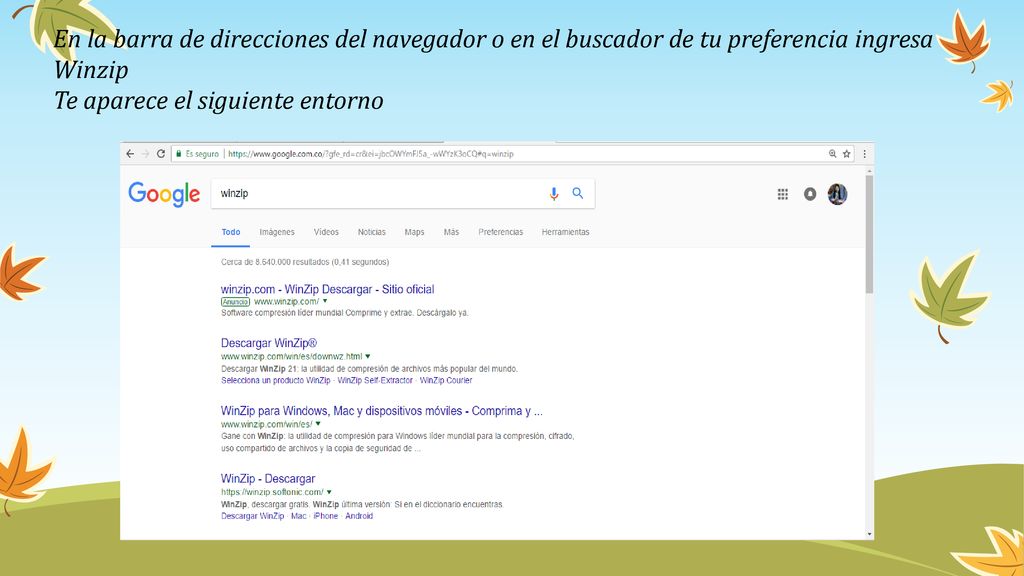Click the scrollbar up arrow
Screen dimensions: 1024x576
869,171
